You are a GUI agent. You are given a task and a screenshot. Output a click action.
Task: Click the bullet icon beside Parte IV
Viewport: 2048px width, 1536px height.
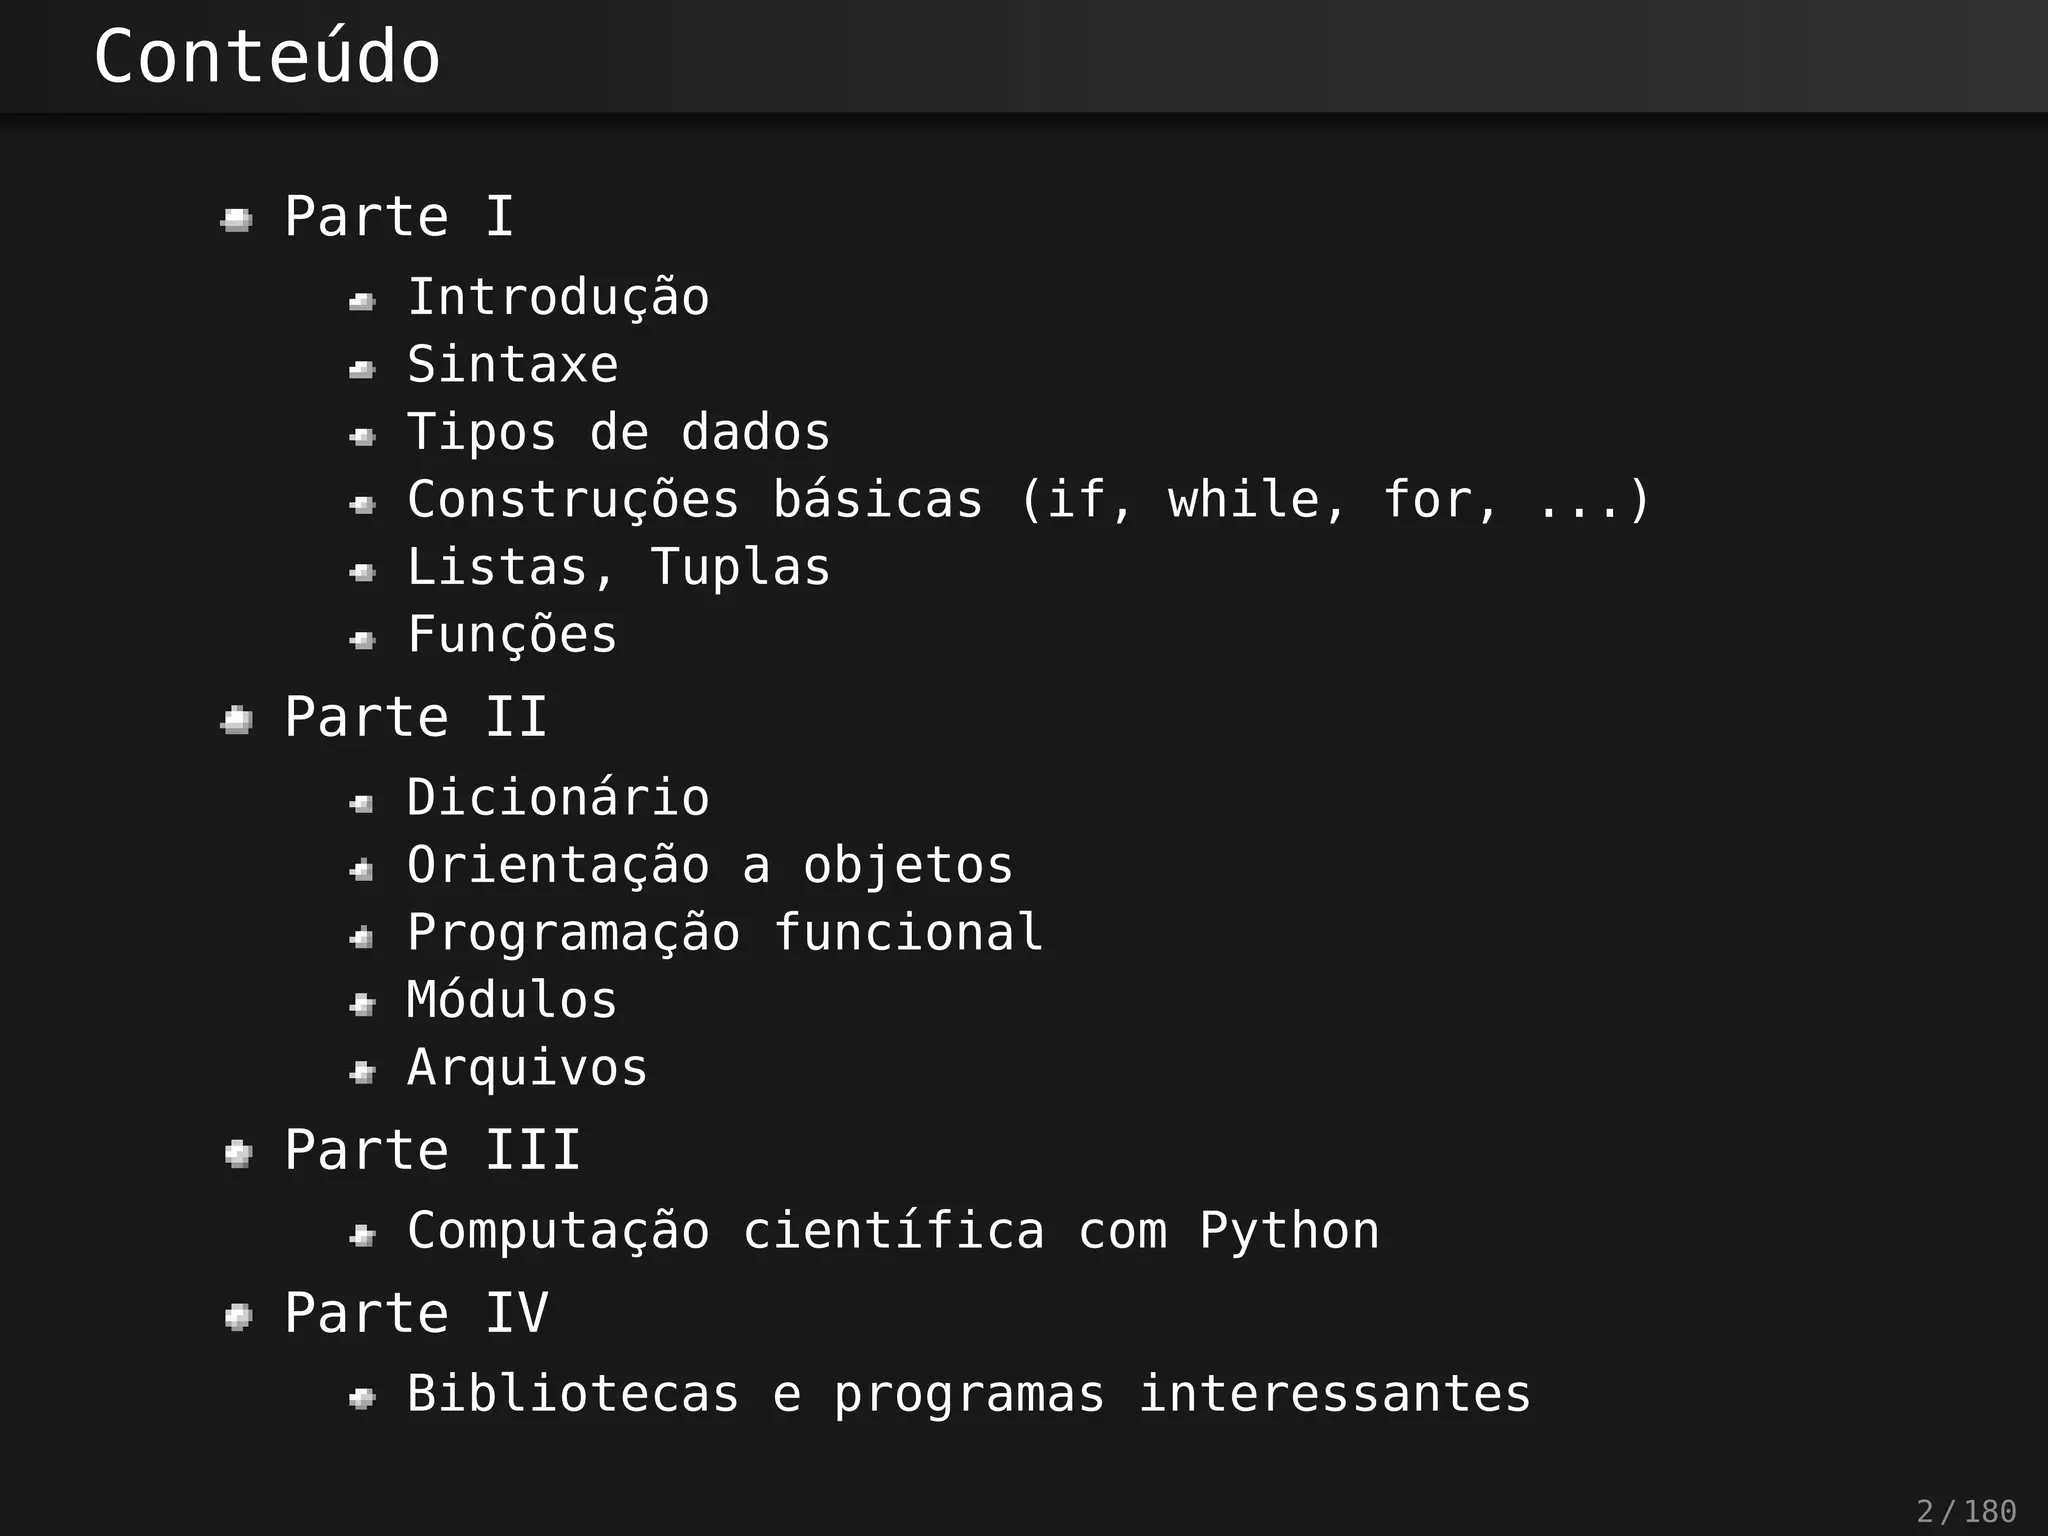point(238,1316)
